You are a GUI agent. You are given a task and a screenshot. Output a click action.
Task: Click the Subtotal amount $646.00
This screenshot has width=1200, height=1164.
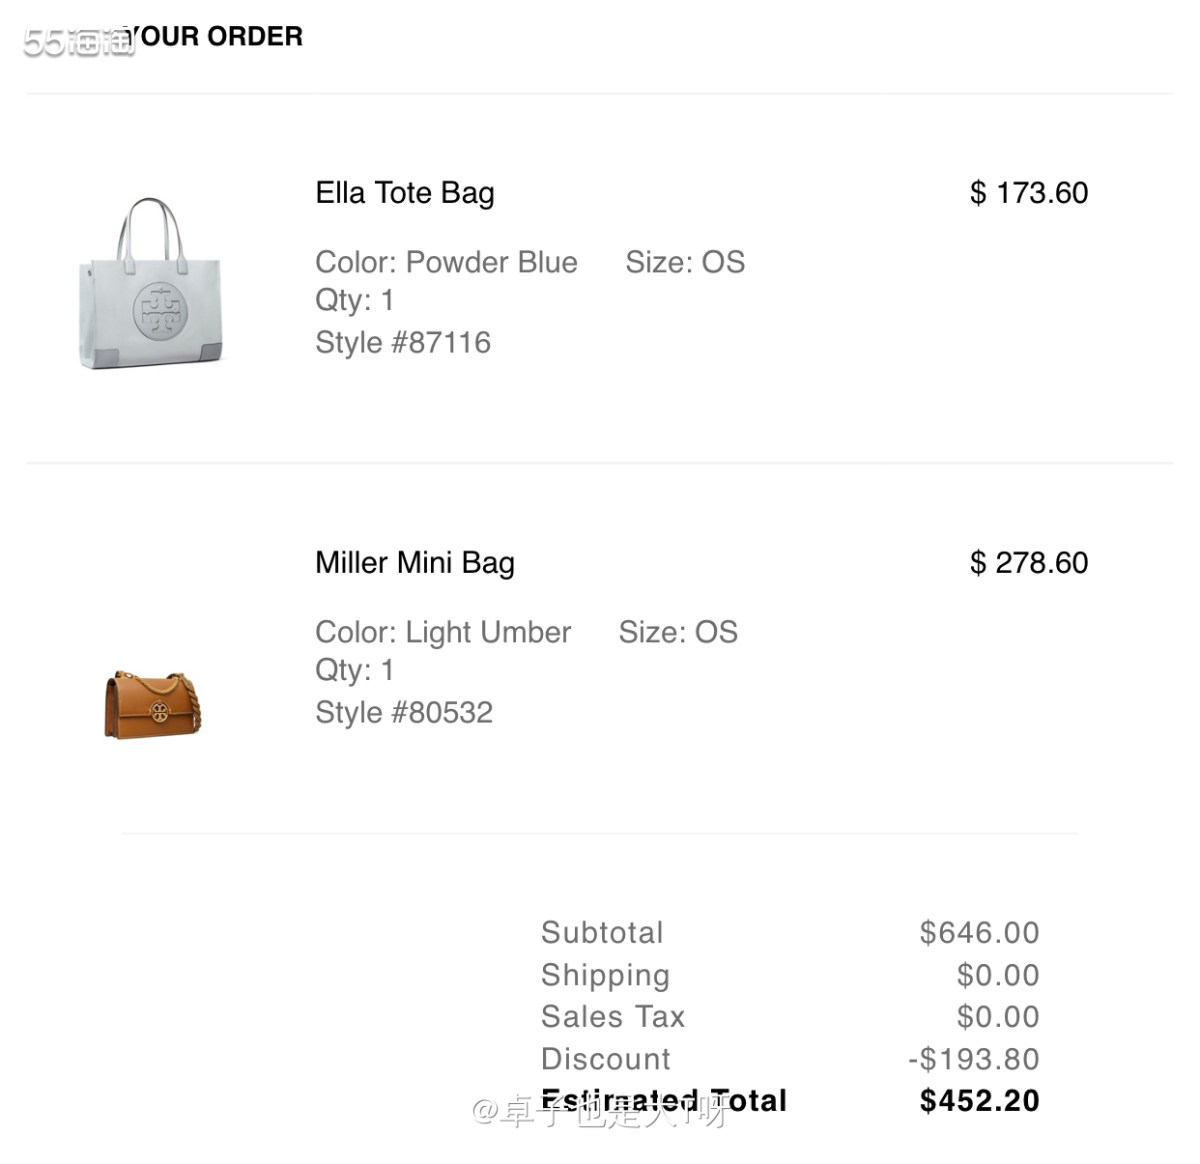[x=979, y=933]
